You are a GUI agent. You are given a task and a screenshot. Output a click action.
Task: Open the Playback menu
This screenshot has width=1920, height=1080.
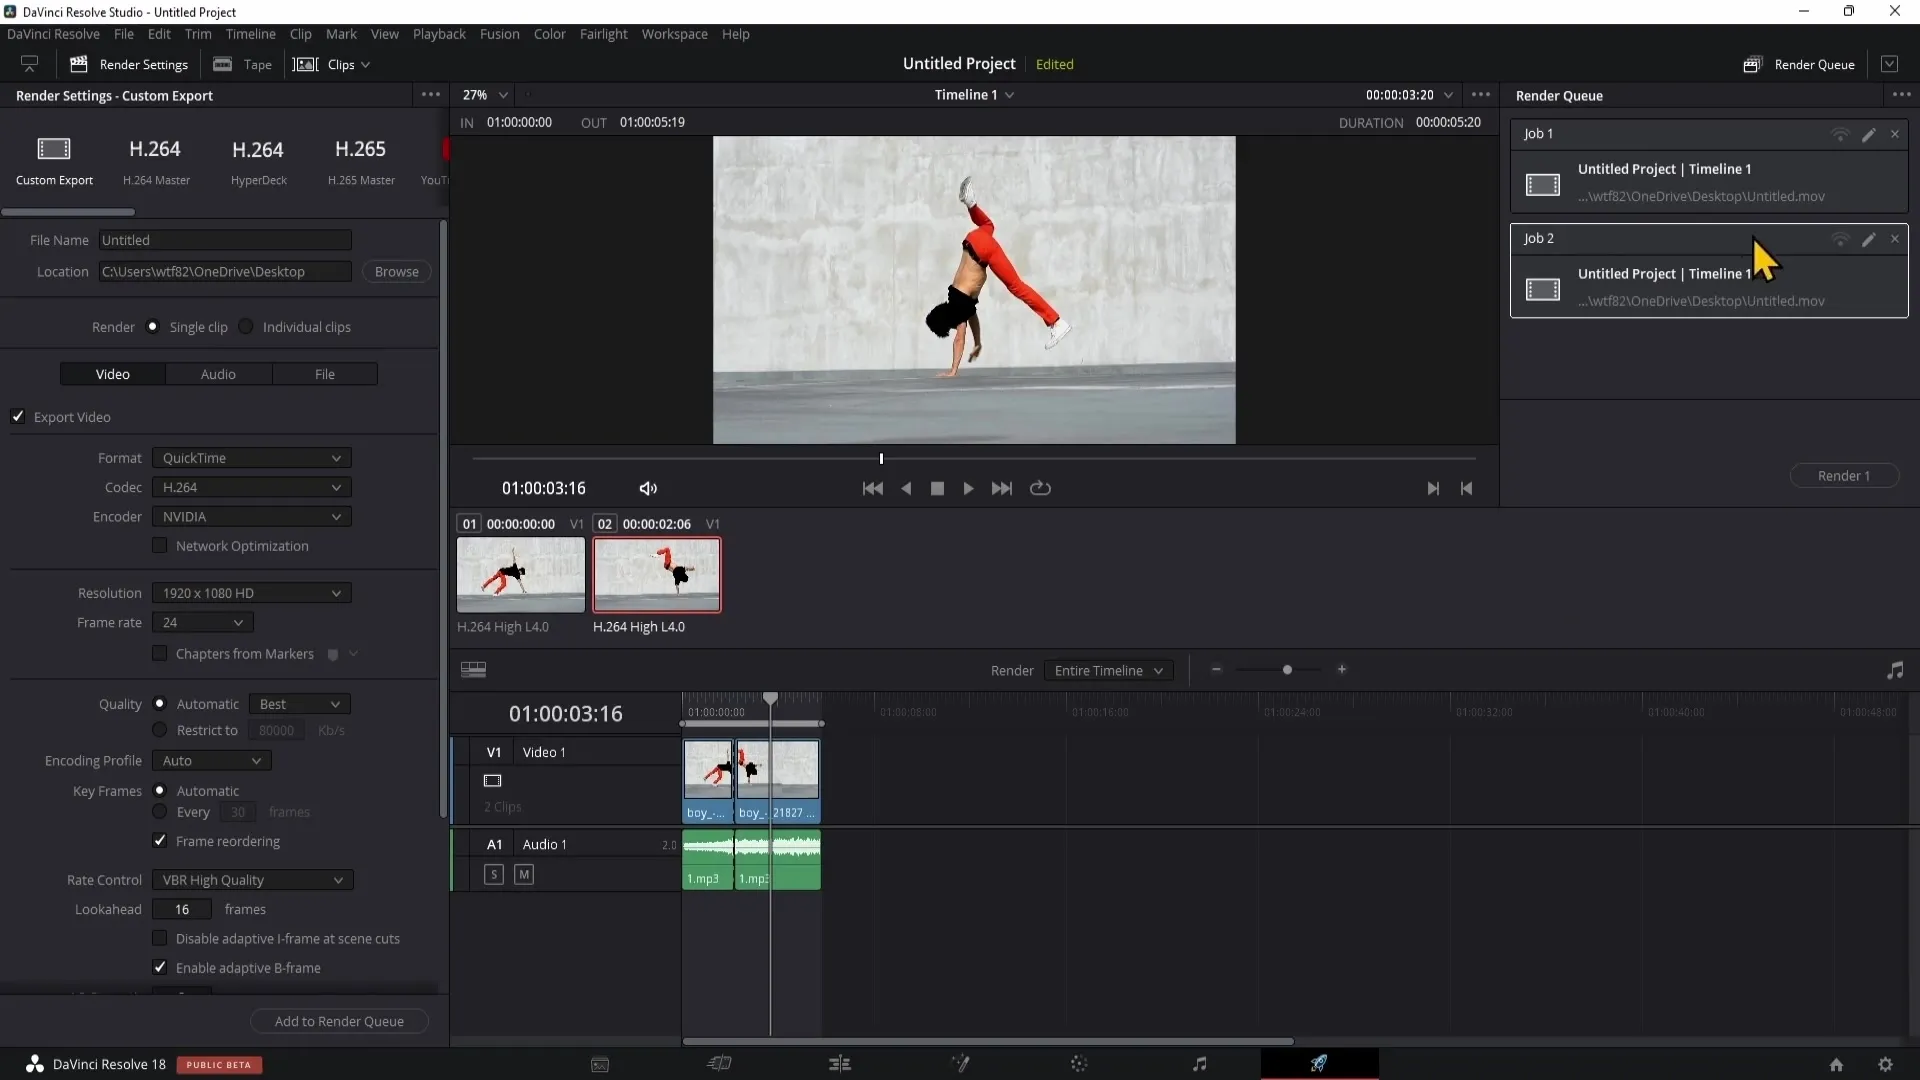click(x=439, y=33)
